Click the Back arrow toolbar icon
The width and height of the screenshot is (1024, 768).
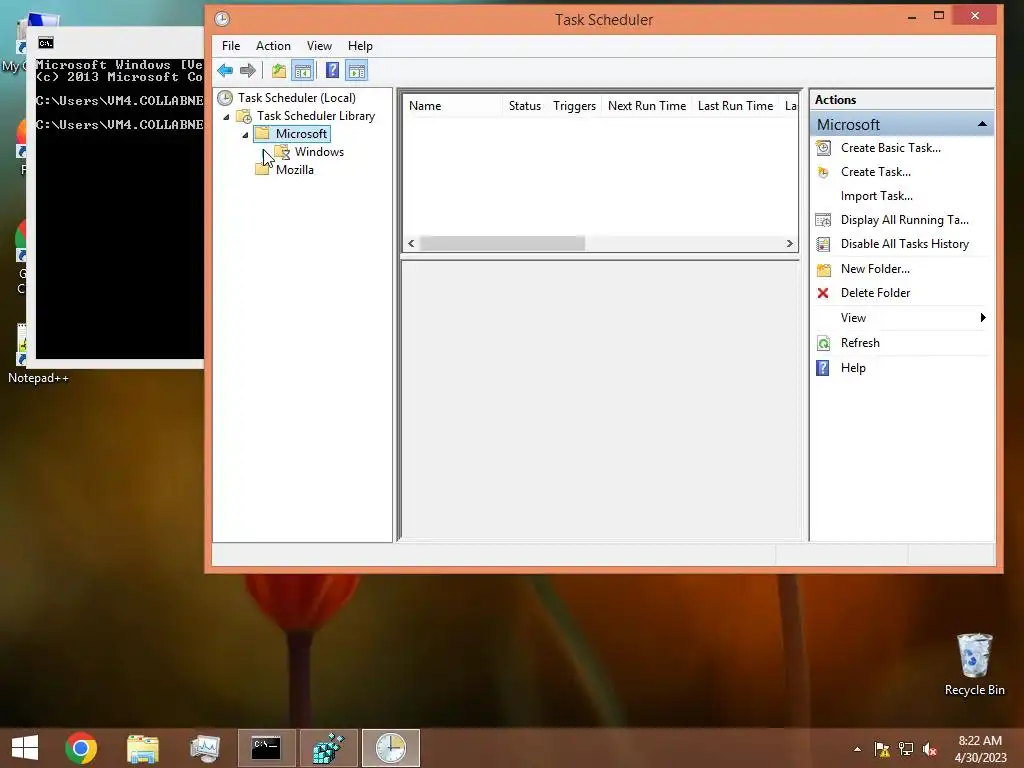225,71
